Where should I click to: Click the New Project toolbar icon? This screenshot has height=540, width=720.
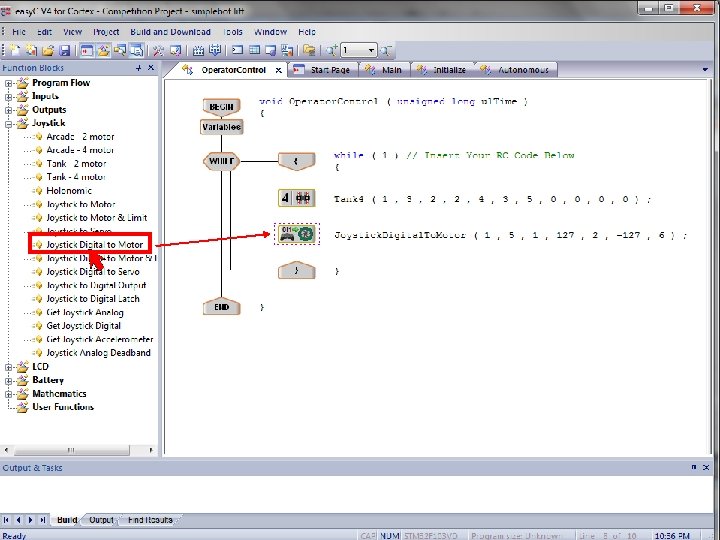click(x=31, y=50)
